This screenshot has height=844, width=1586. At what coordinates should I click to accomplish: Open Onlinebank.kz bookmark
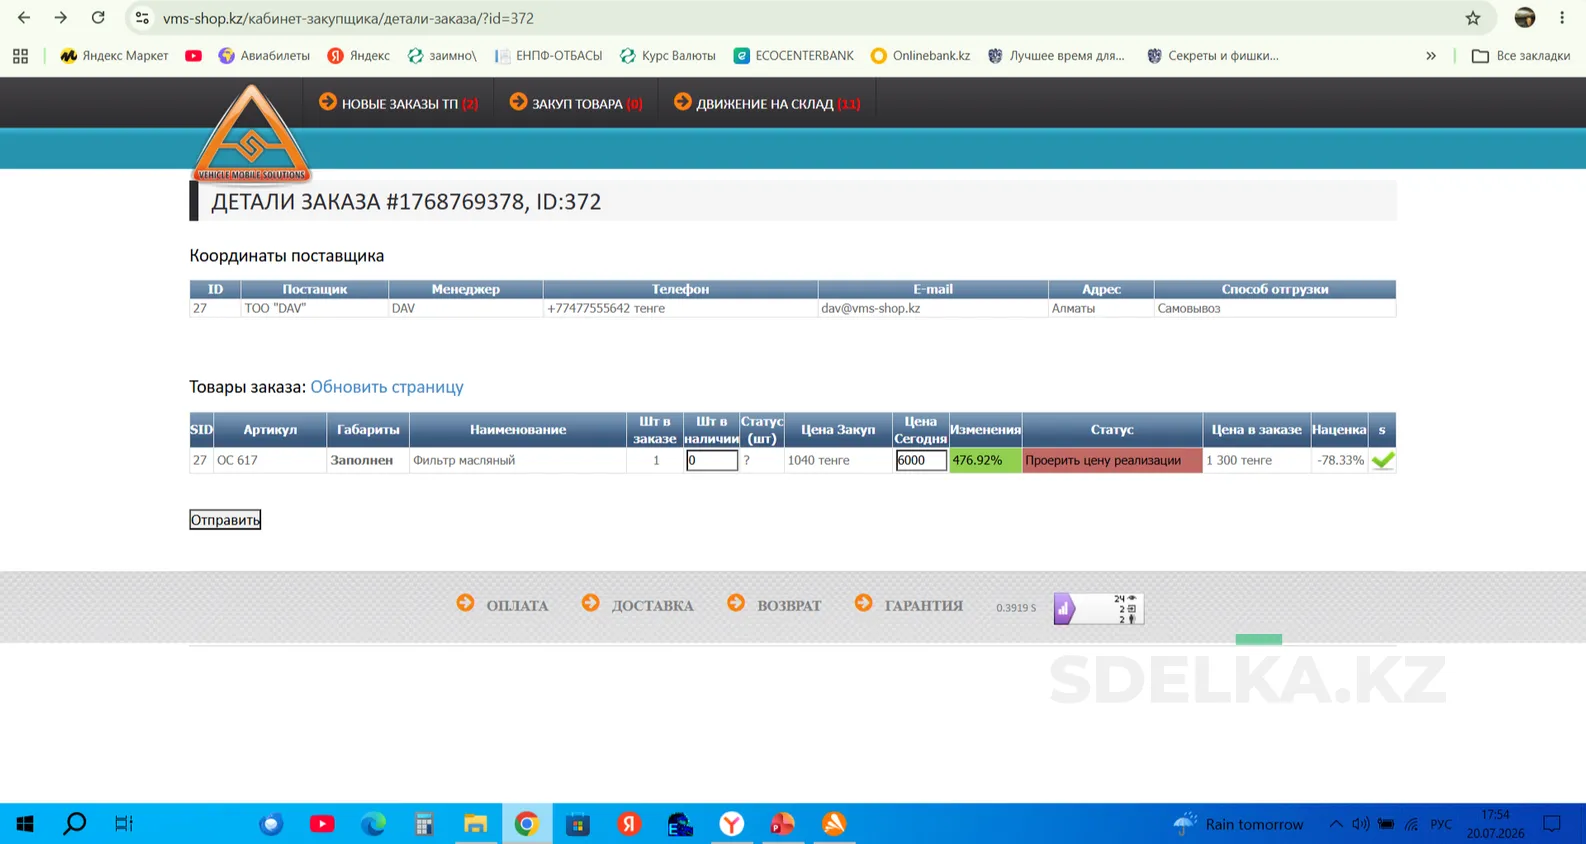pyautogui.click(x=920, y=56)
